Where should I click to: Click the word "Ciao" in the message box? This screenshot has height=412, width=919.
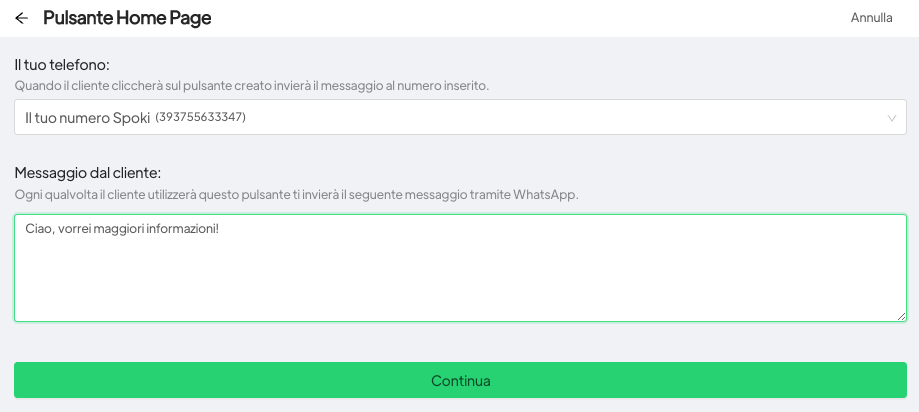38,231
